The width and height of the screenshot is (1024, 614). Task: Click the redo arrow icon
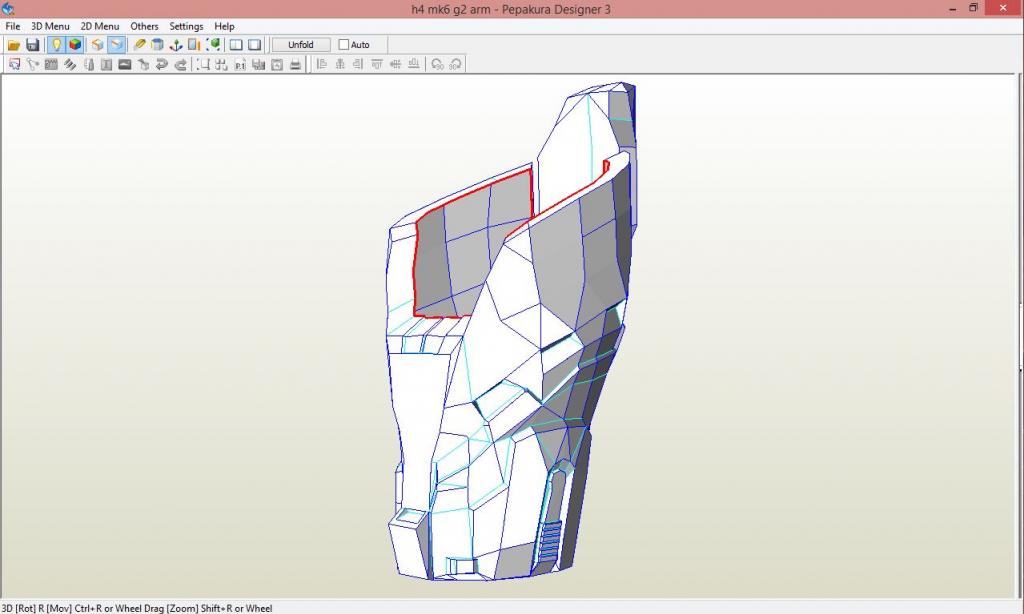[x=181, y=64]
